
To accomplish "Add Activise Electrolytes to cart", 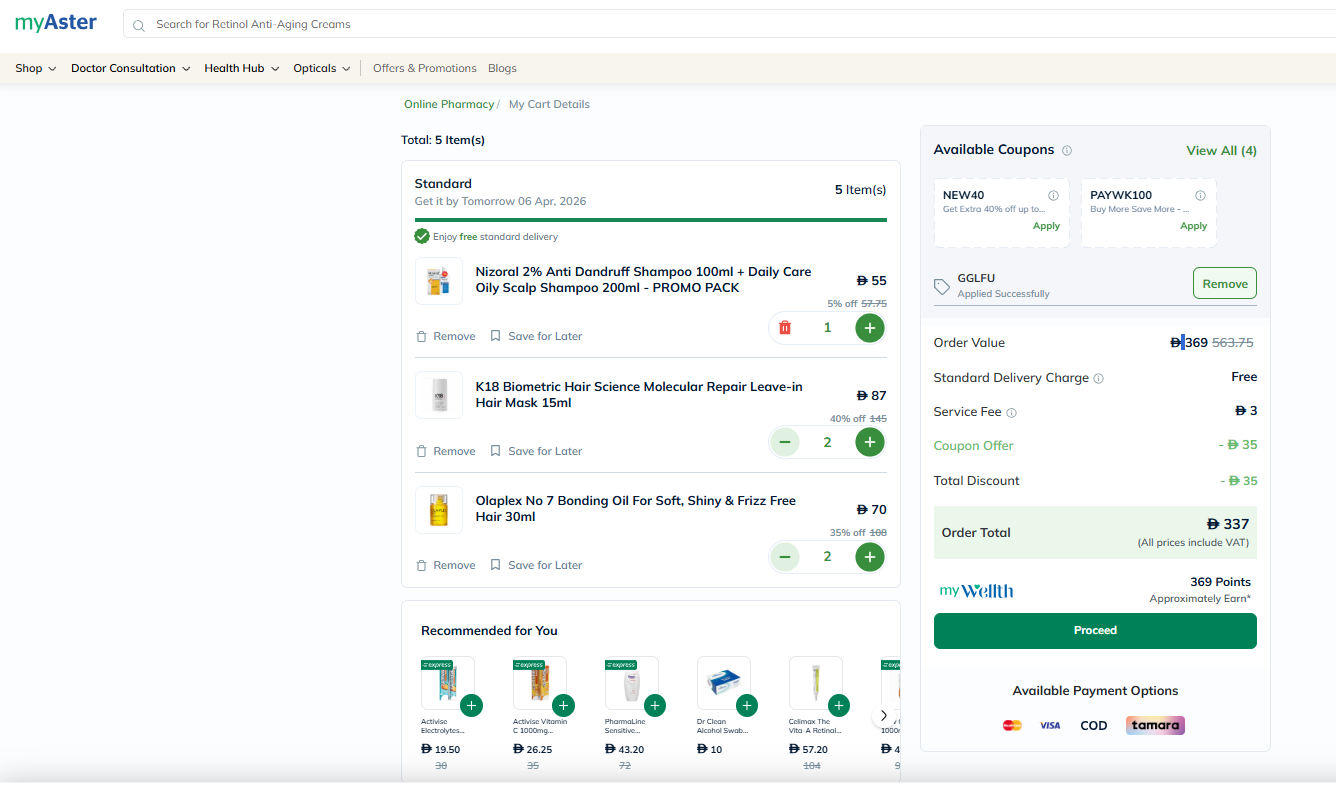I will click(471, 706).
